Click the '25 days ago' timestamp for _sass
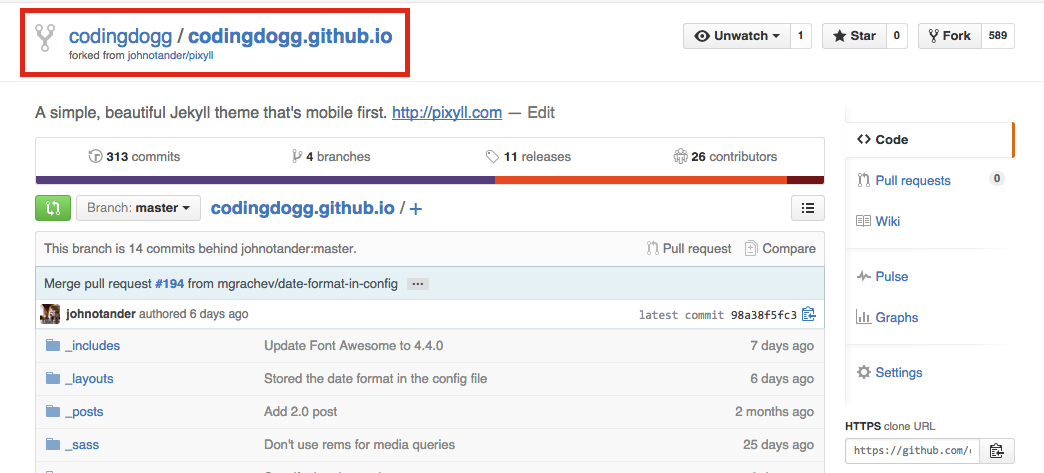1044x473 pixels. (x=778, y=444)
